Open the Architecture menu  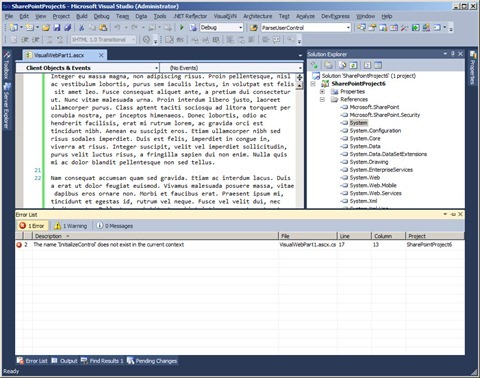[257, 16]
